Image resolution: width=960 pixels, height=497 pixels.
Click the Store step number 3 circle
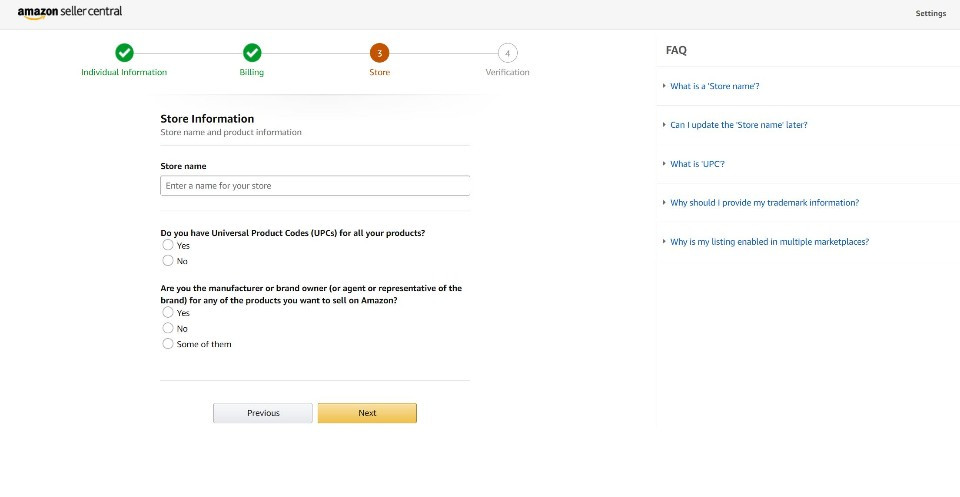(x=379, y=53)
